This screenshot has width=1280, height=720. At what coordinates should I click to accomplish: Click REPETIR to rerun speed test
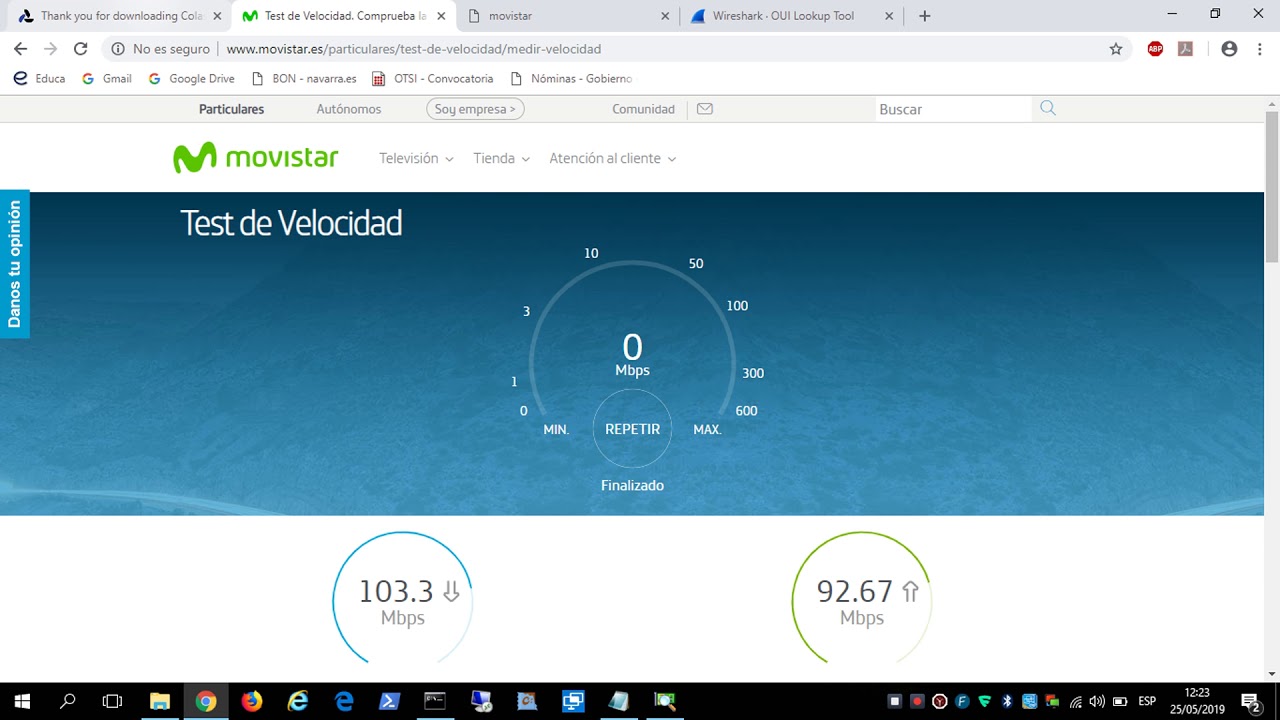click(632, 429)
